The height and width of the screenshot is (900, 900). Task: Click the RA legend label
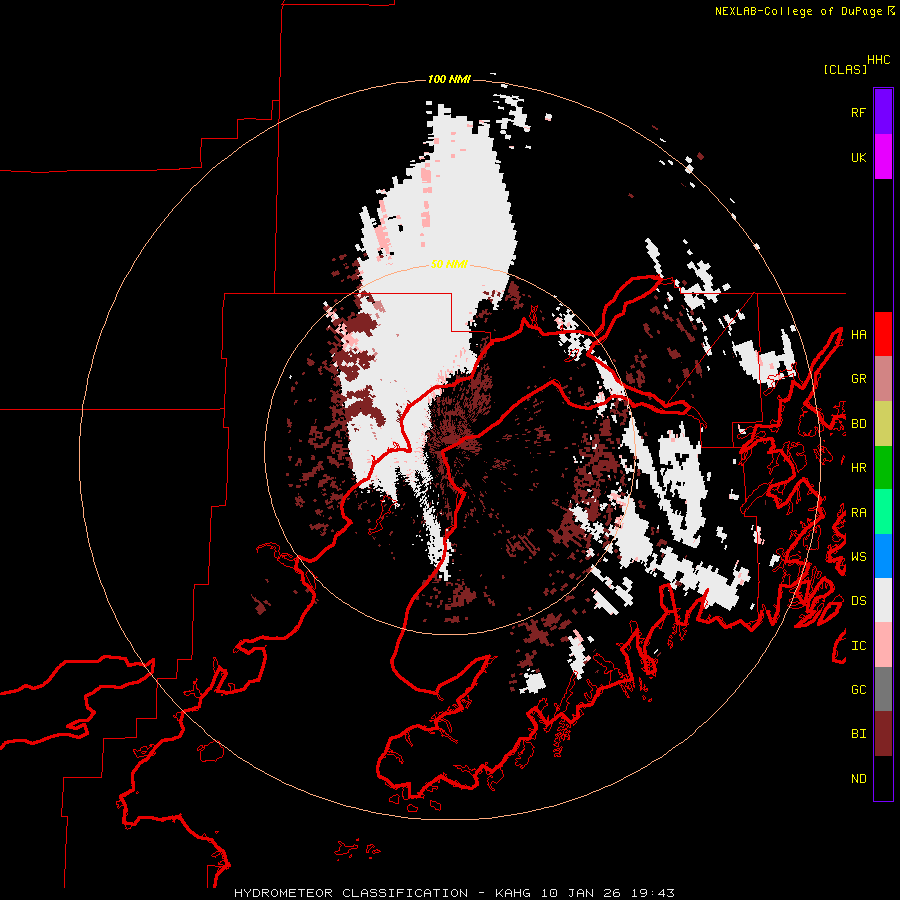pyautogui.click(x=858, y=513)
